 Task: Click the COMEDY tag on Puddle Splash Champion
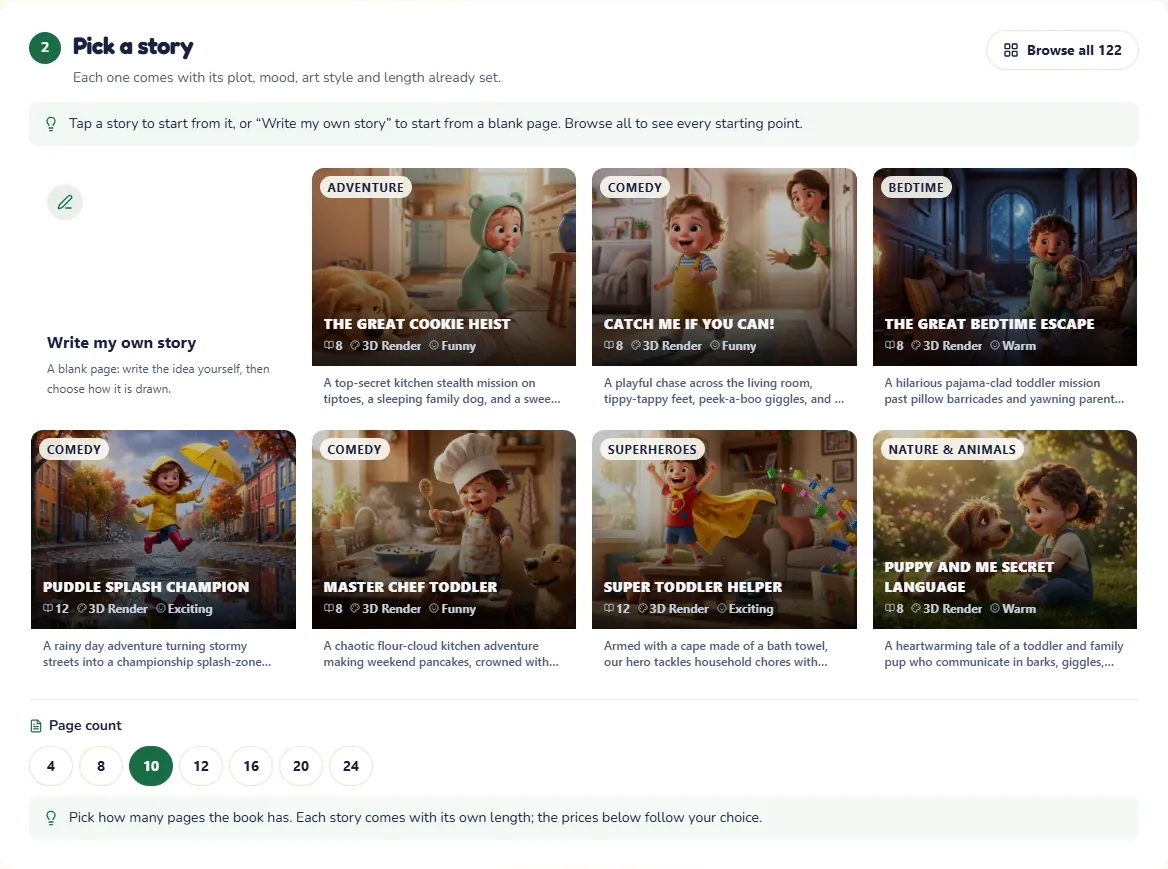click(x=74, y=450)
